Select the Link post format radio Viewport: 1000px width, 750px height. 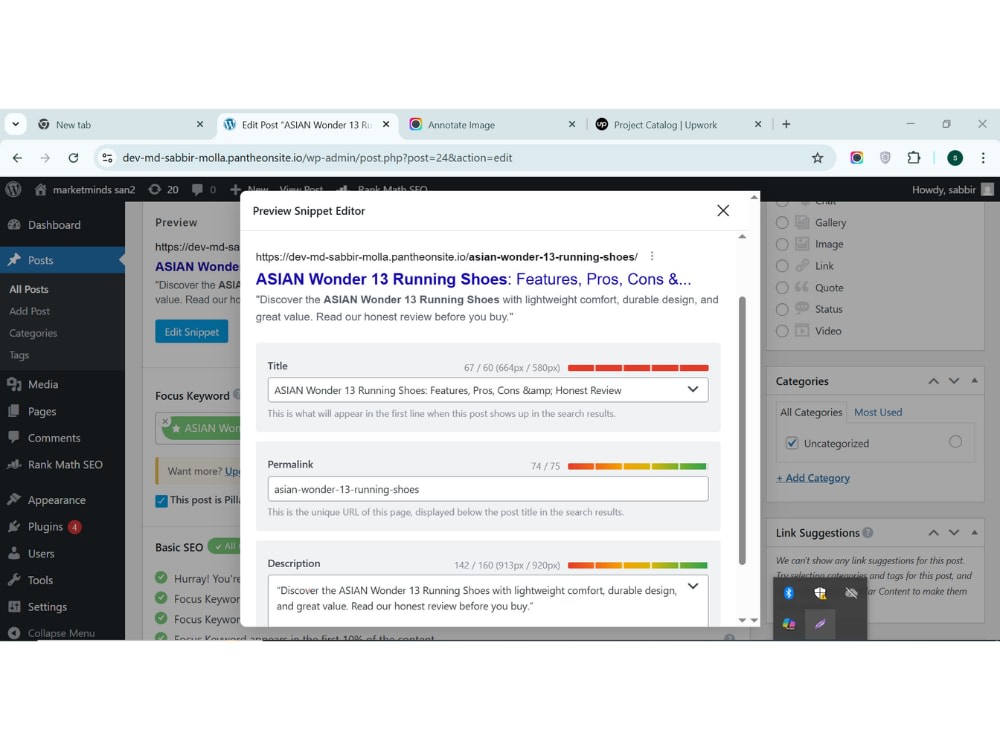click(782, 266)
